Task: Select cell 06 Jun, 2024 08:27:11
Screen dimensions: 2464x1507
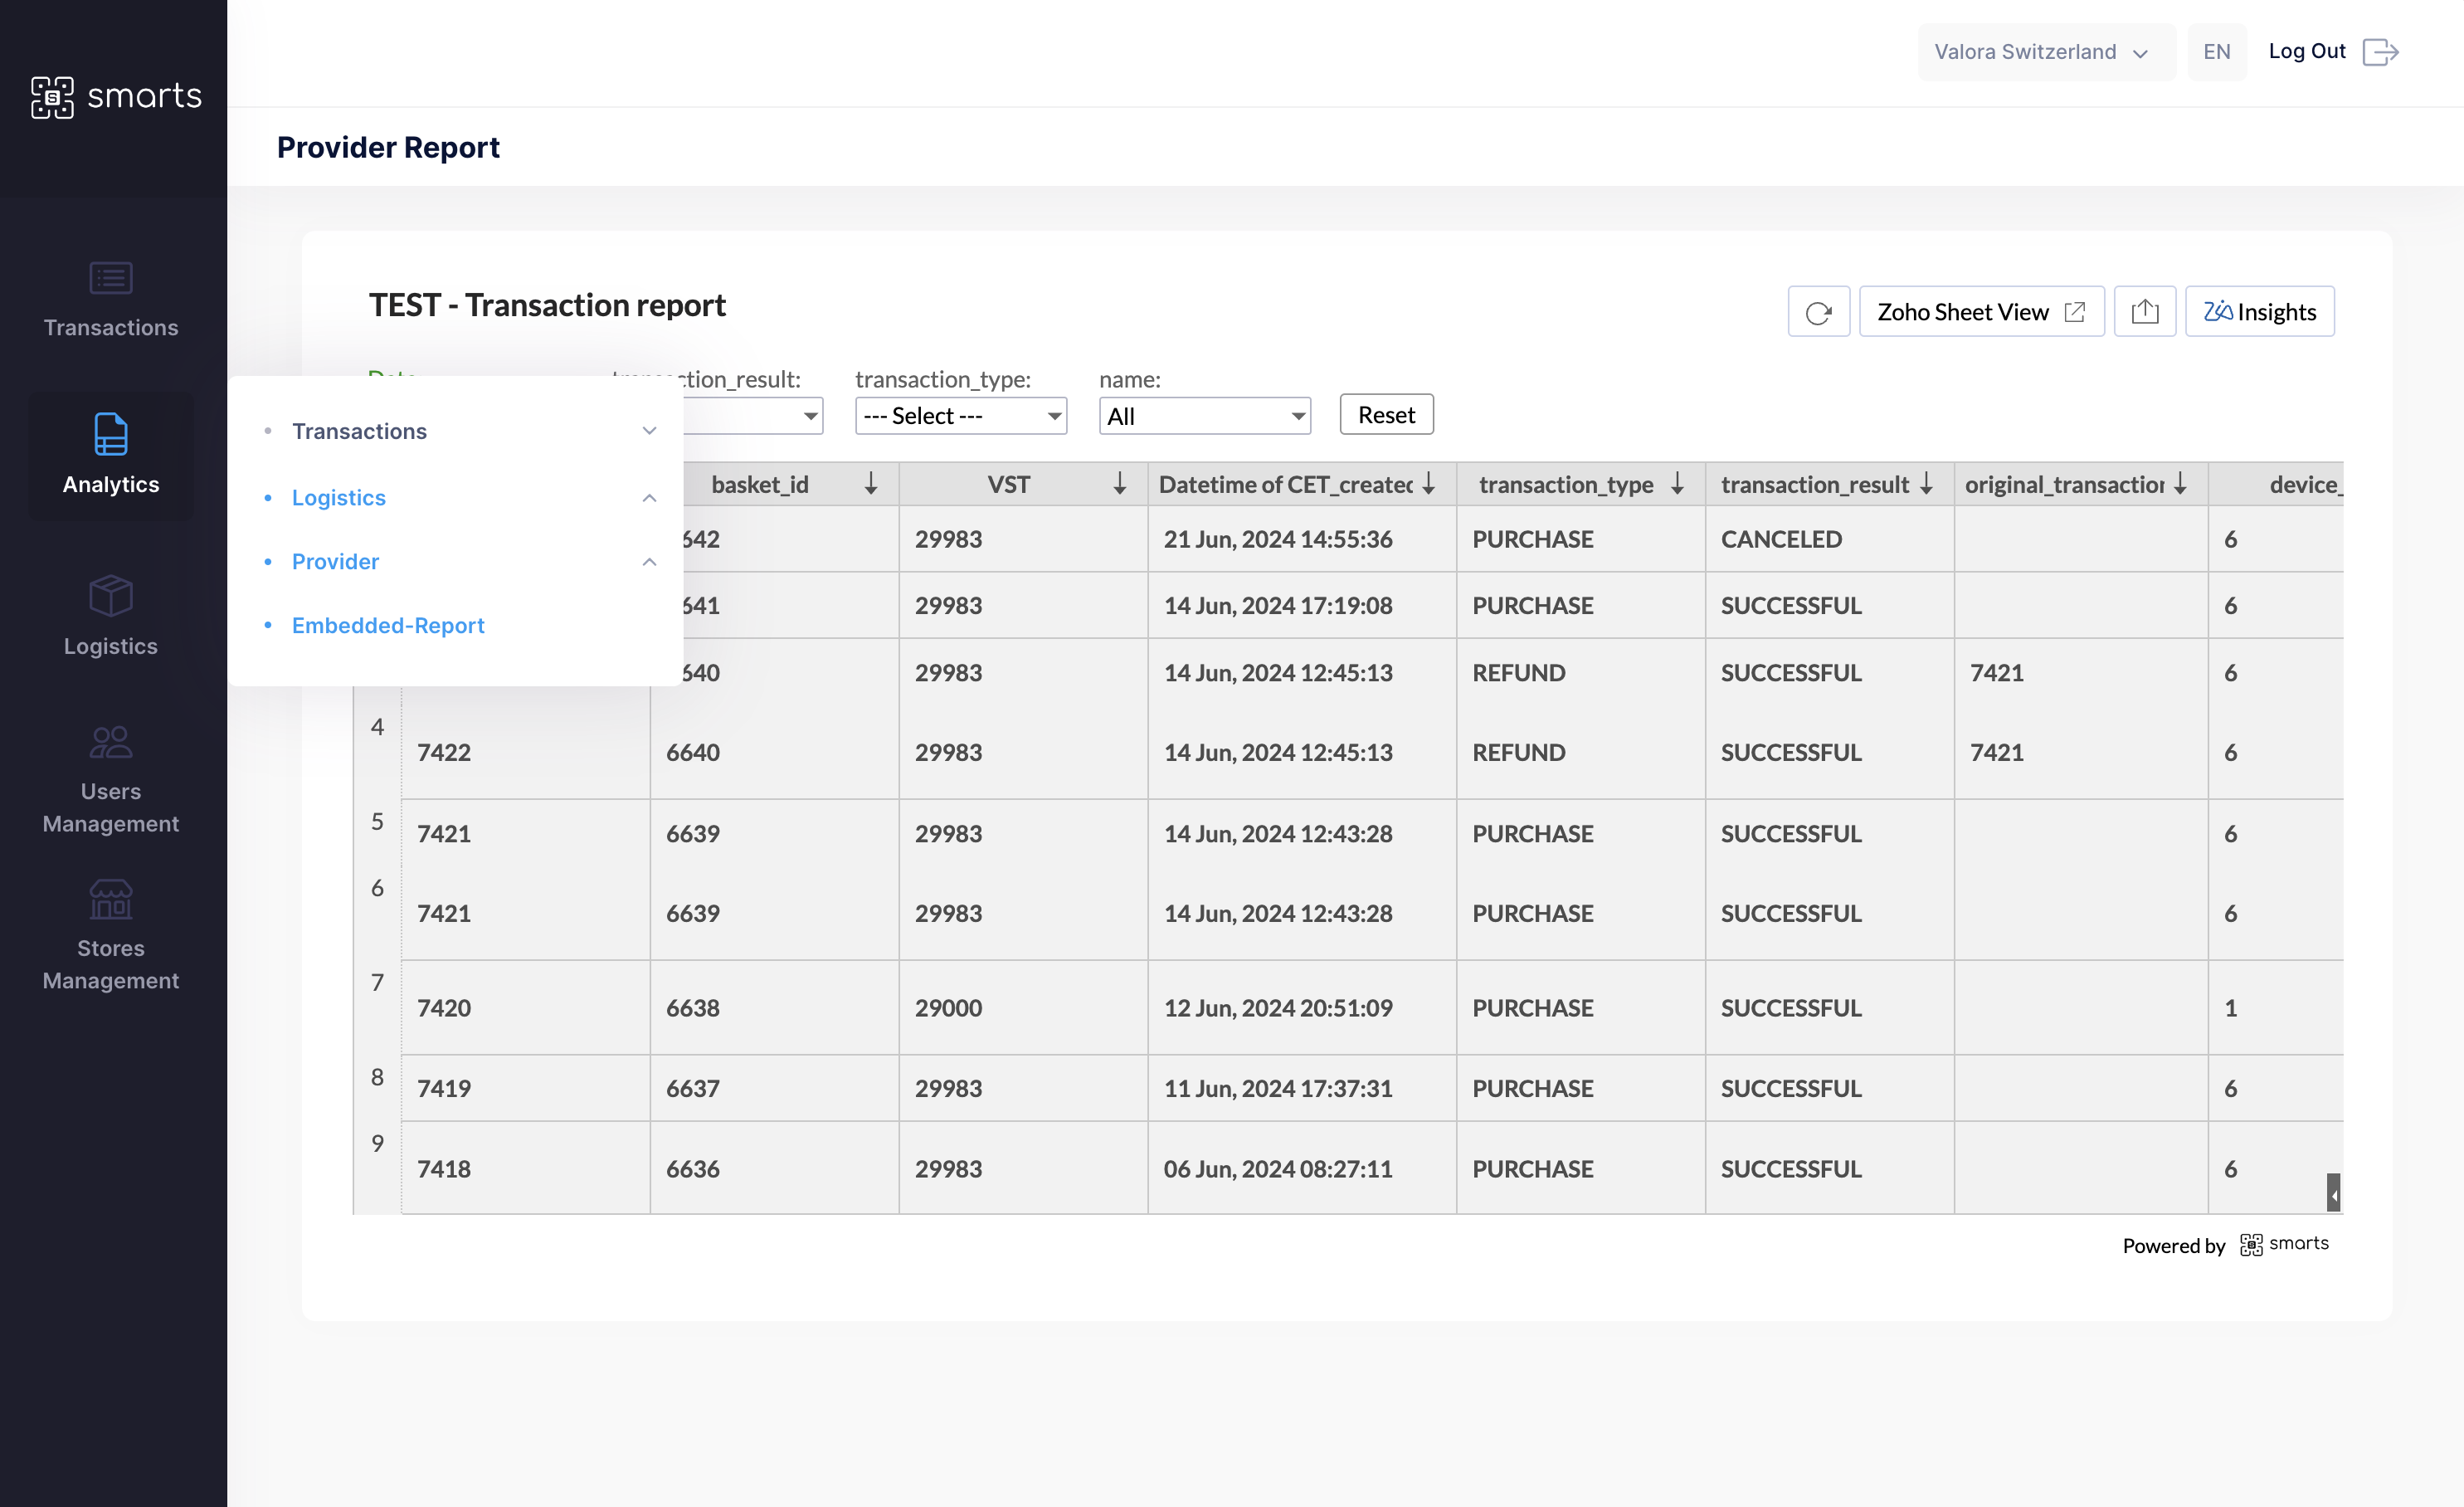Action: coord(1301,1168)
